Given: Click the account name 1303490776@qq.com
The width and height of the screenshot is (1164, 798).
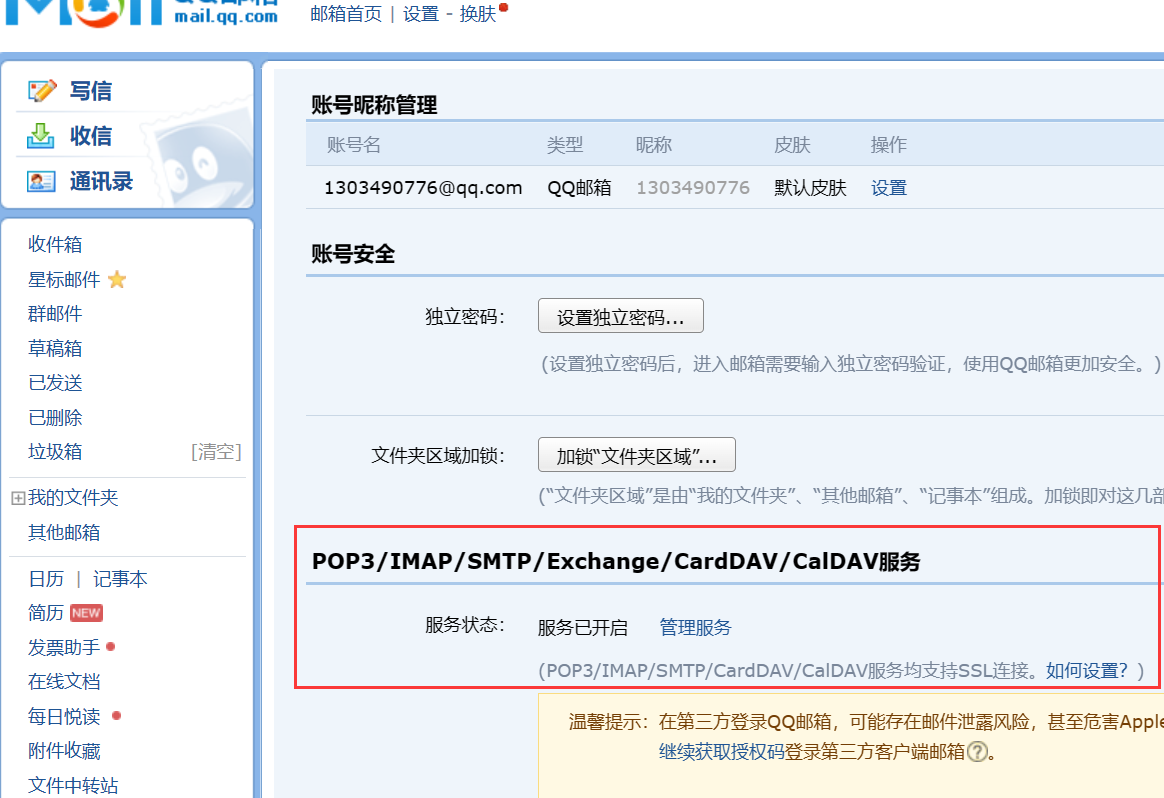Looking at the screenshot, I should pyautogui.click(x=423, y=188).
